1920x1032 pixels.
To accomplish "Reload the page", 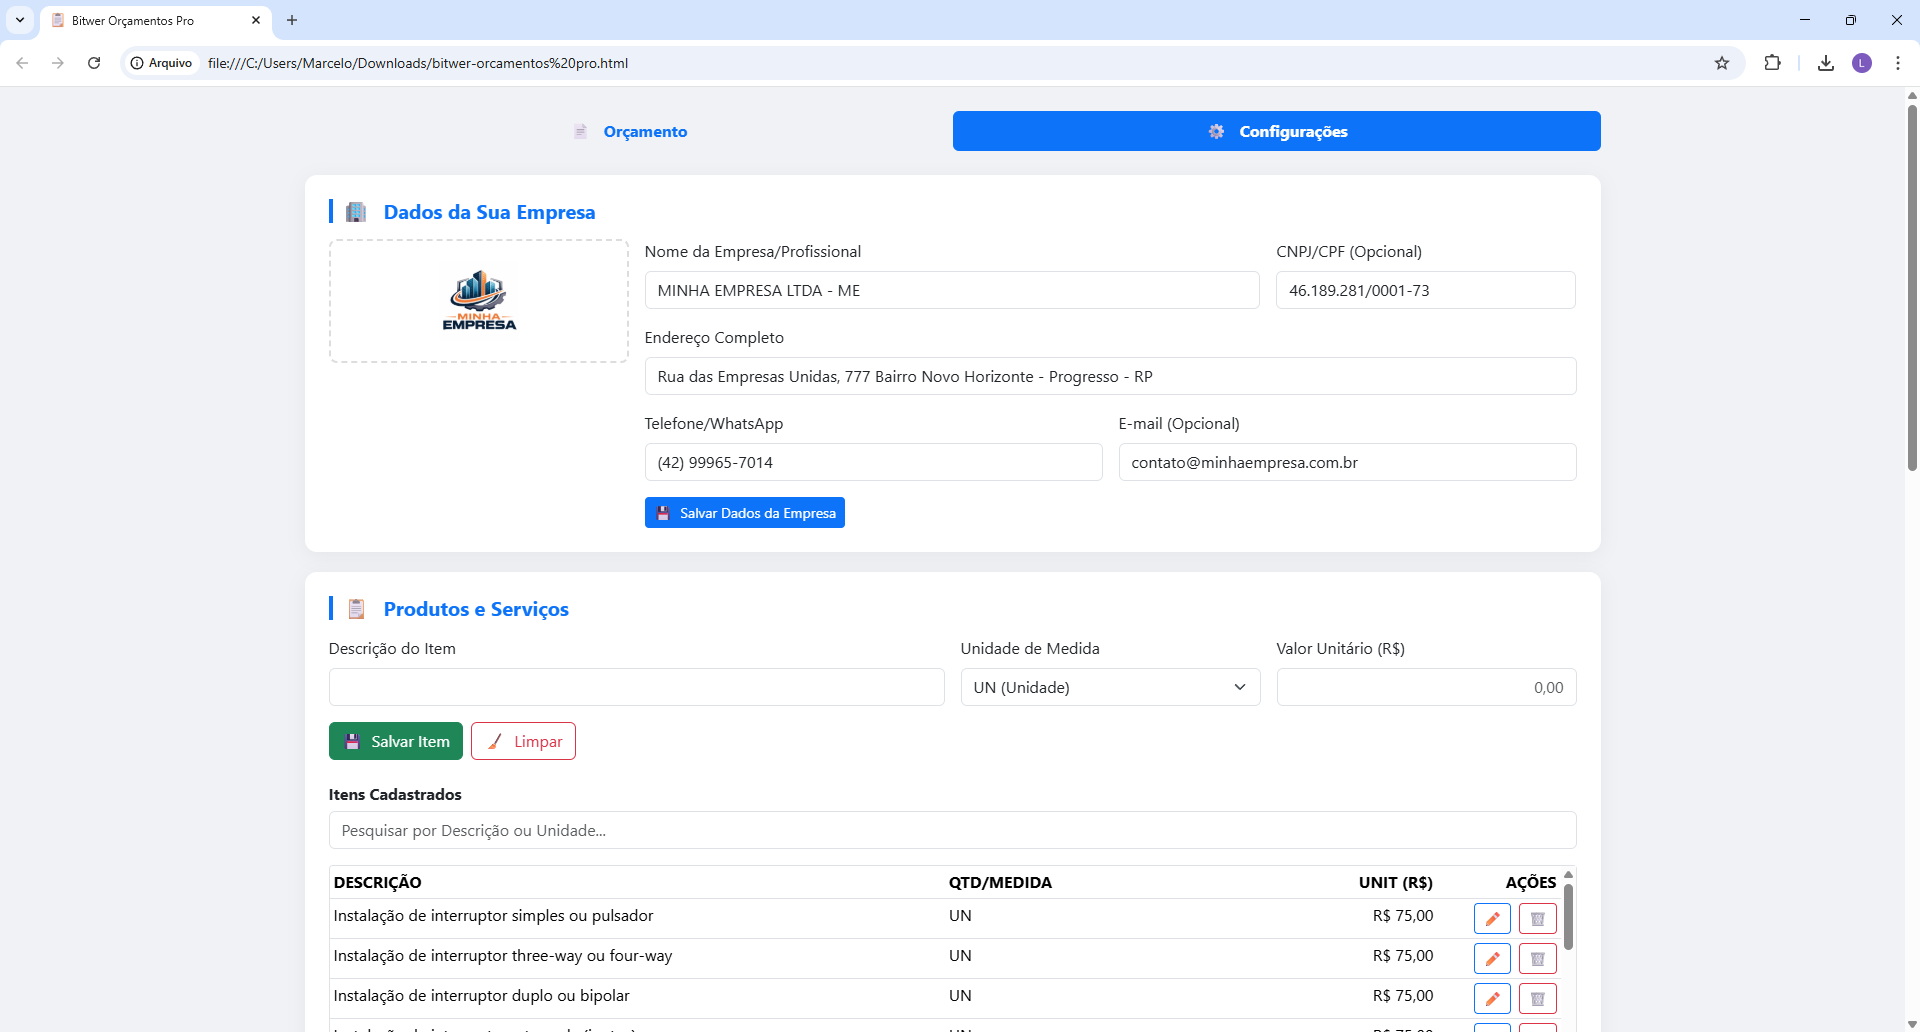I will pos(94,63).
